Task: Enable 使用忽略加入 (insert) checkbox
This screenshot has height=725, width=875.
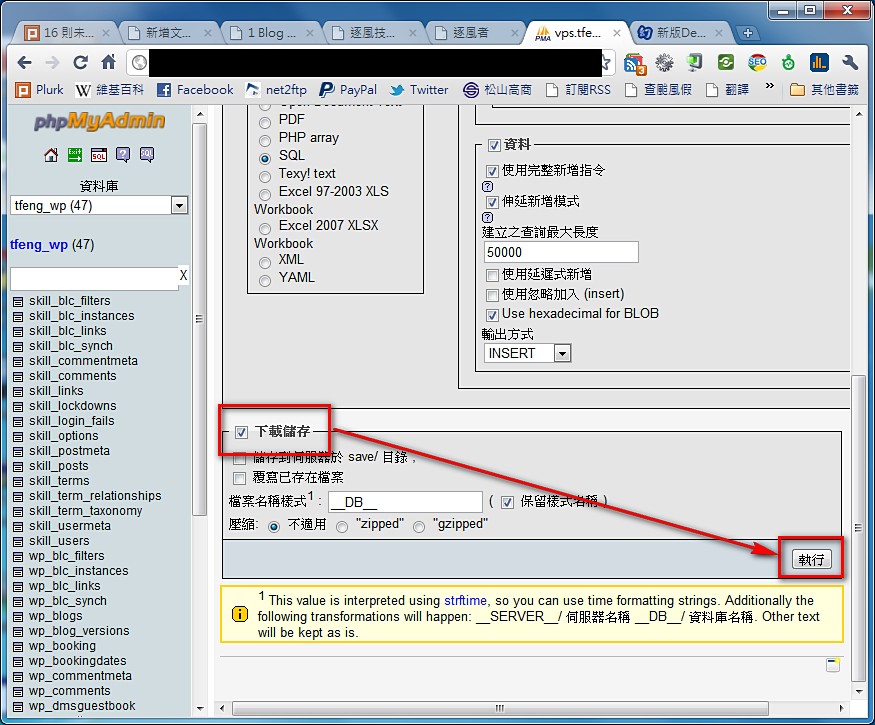Action: click(492, 295)
